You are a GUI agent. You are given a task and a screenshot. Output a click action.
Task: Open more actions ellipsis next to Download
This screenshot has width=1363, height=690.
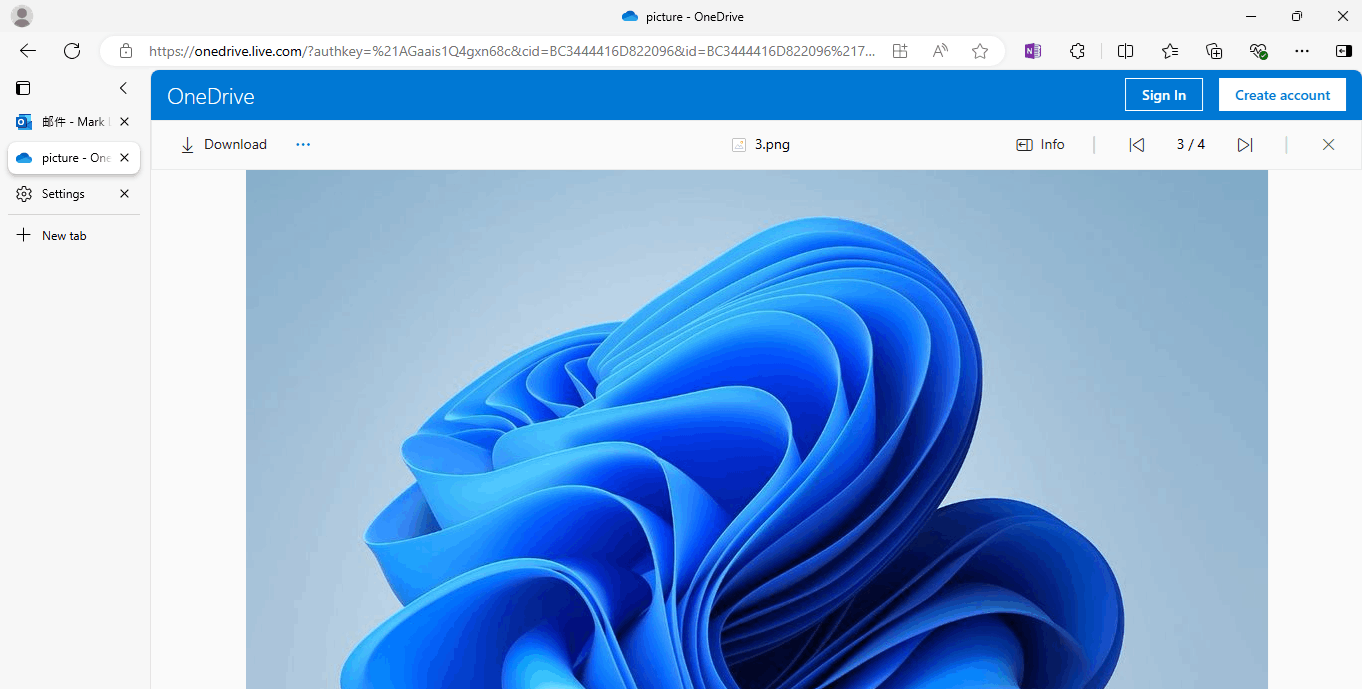pyautogui.click(x=303, y=145)
